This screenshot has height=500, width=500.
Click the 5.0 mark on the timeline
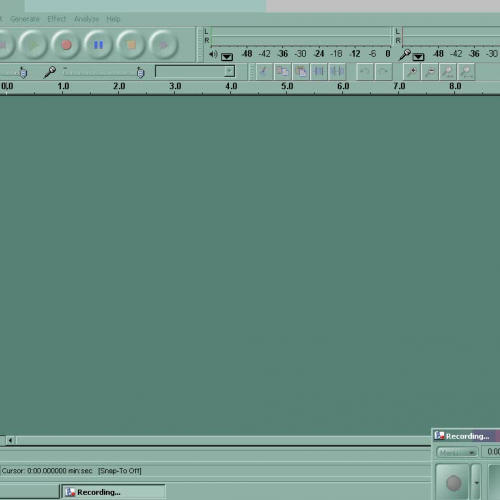tap(287, 86)
